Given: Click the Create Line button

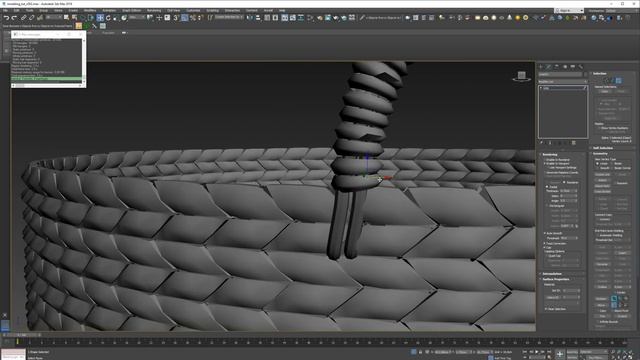Looking at the screenshot, I should click(x=602, y=175).
